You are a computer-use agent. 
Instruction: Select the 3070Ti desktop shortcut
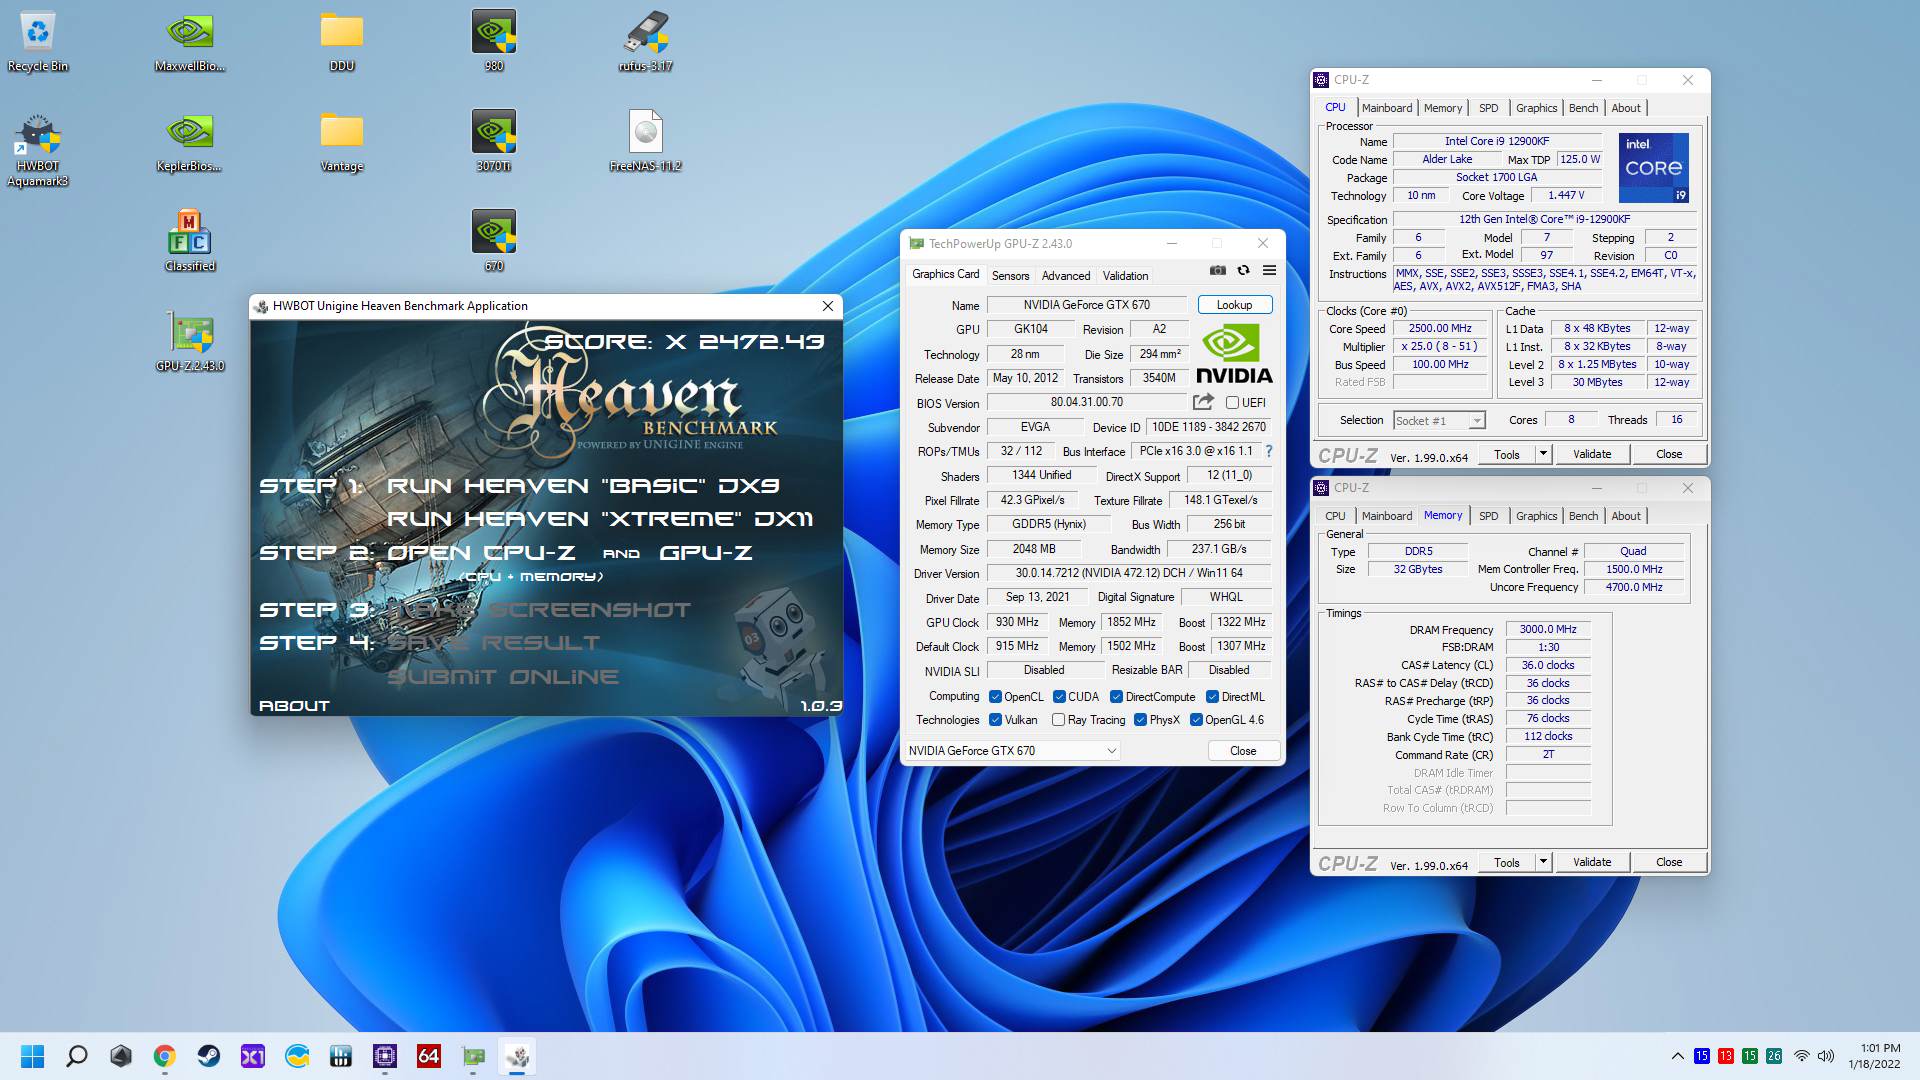(x=494, y=142)
